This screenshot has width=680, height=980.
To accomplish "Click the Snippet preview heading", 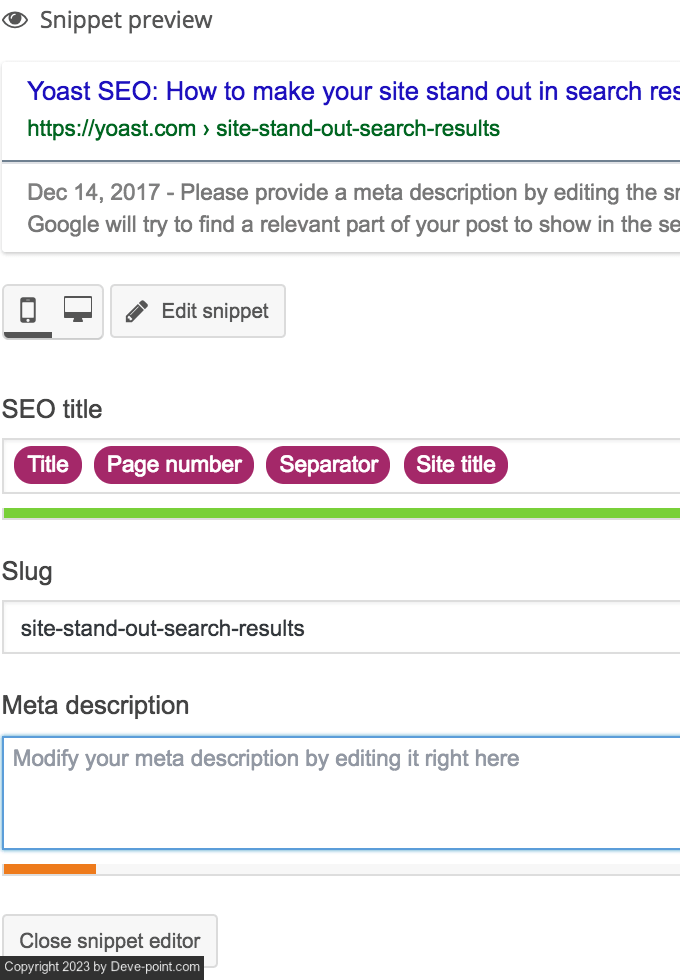I will tap(126, 20).
